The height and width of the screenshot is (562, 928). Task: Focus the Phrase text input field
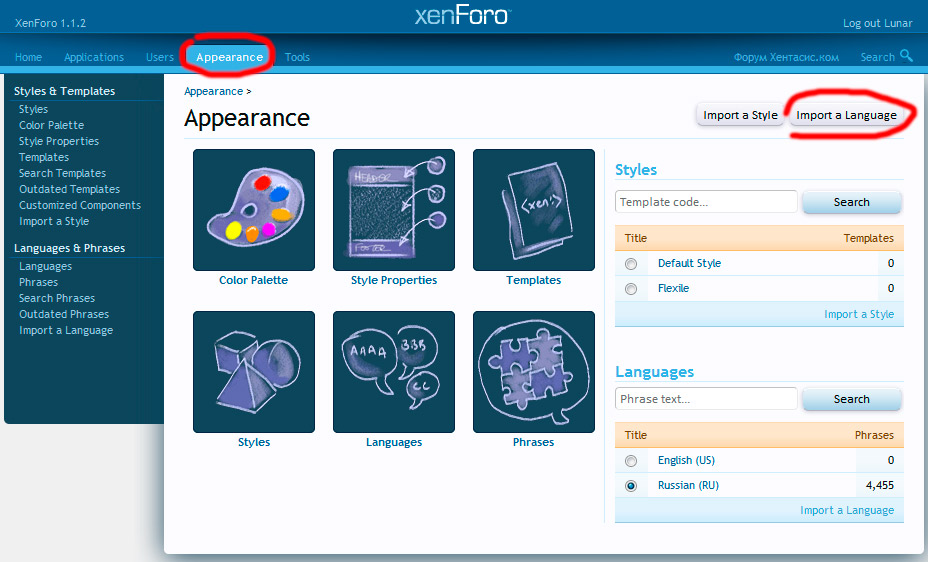pos(706,399)
